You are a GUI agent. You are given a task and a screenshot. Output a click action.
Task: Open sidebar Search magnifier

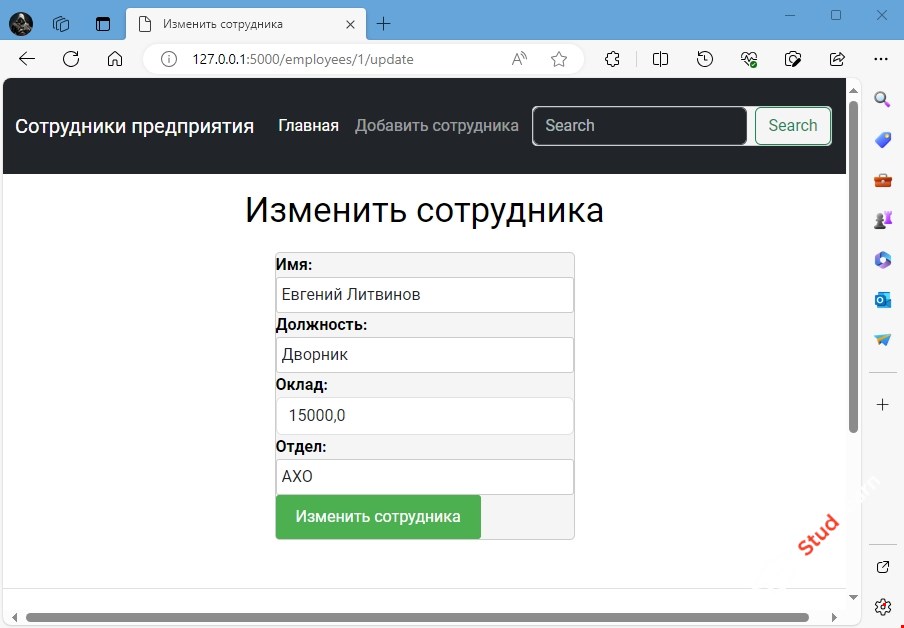click(883, 99)
